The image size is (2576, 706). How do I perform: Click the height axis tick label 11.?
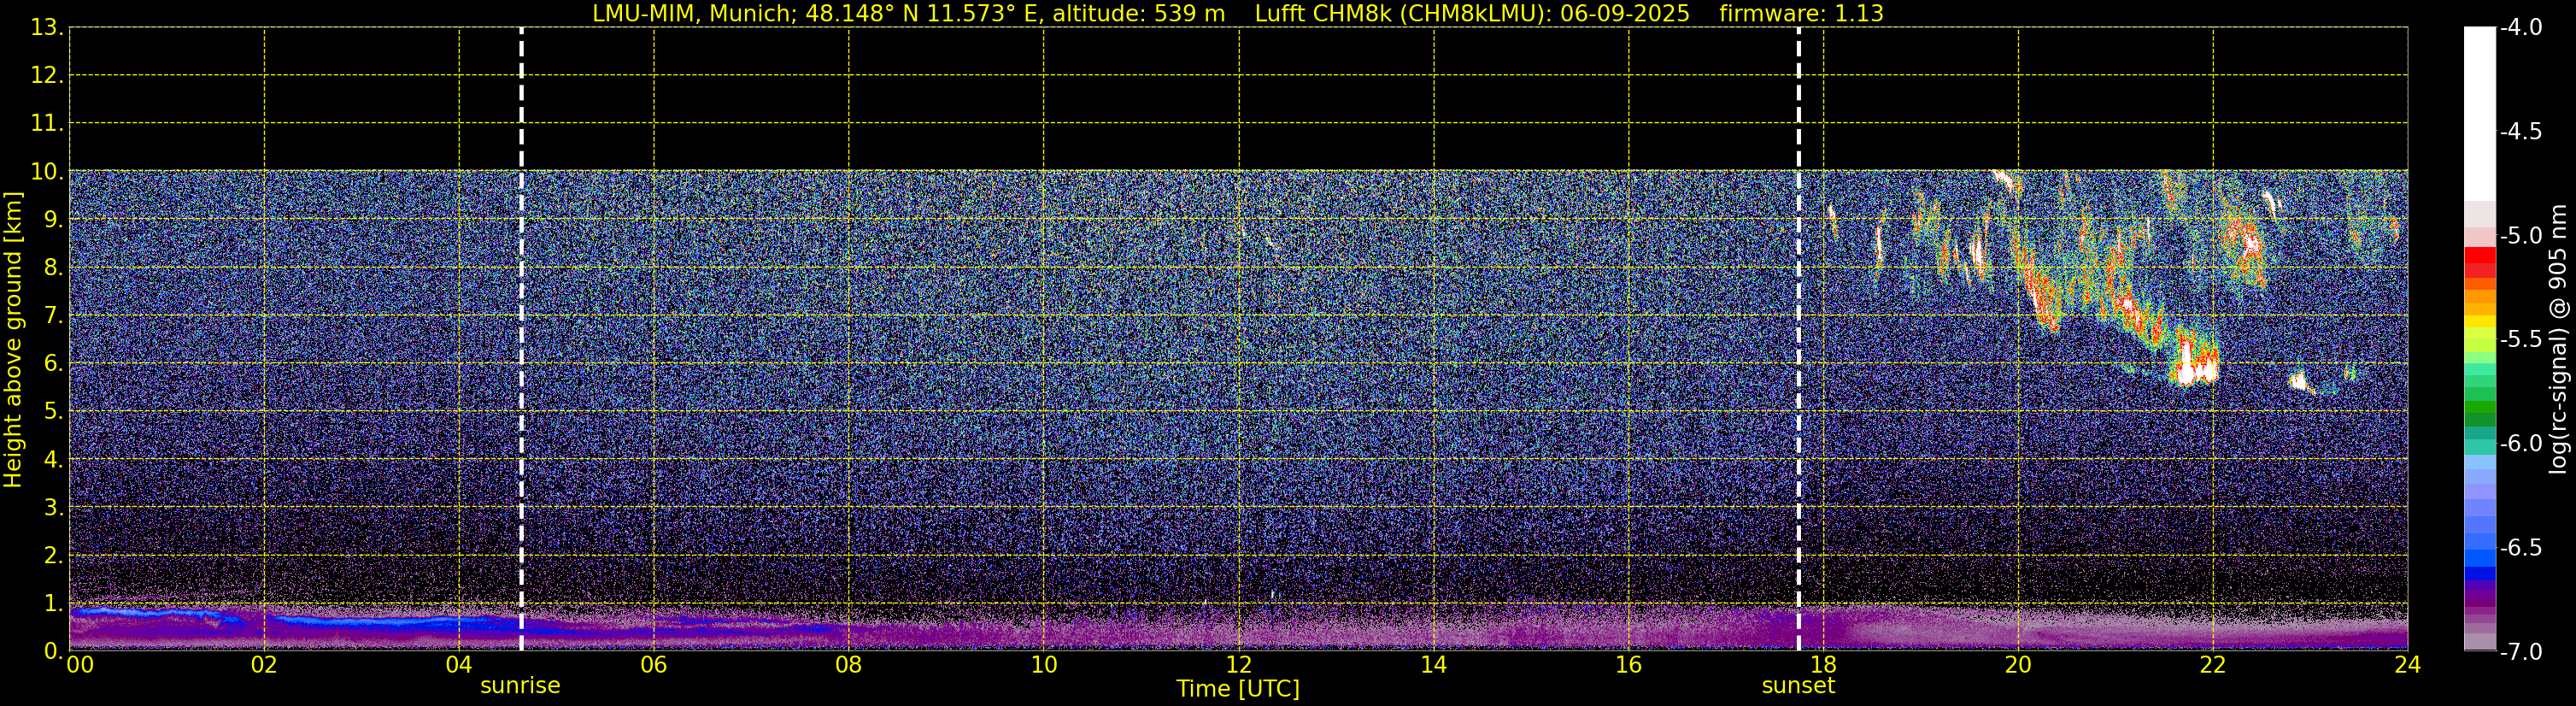[47, 124]
